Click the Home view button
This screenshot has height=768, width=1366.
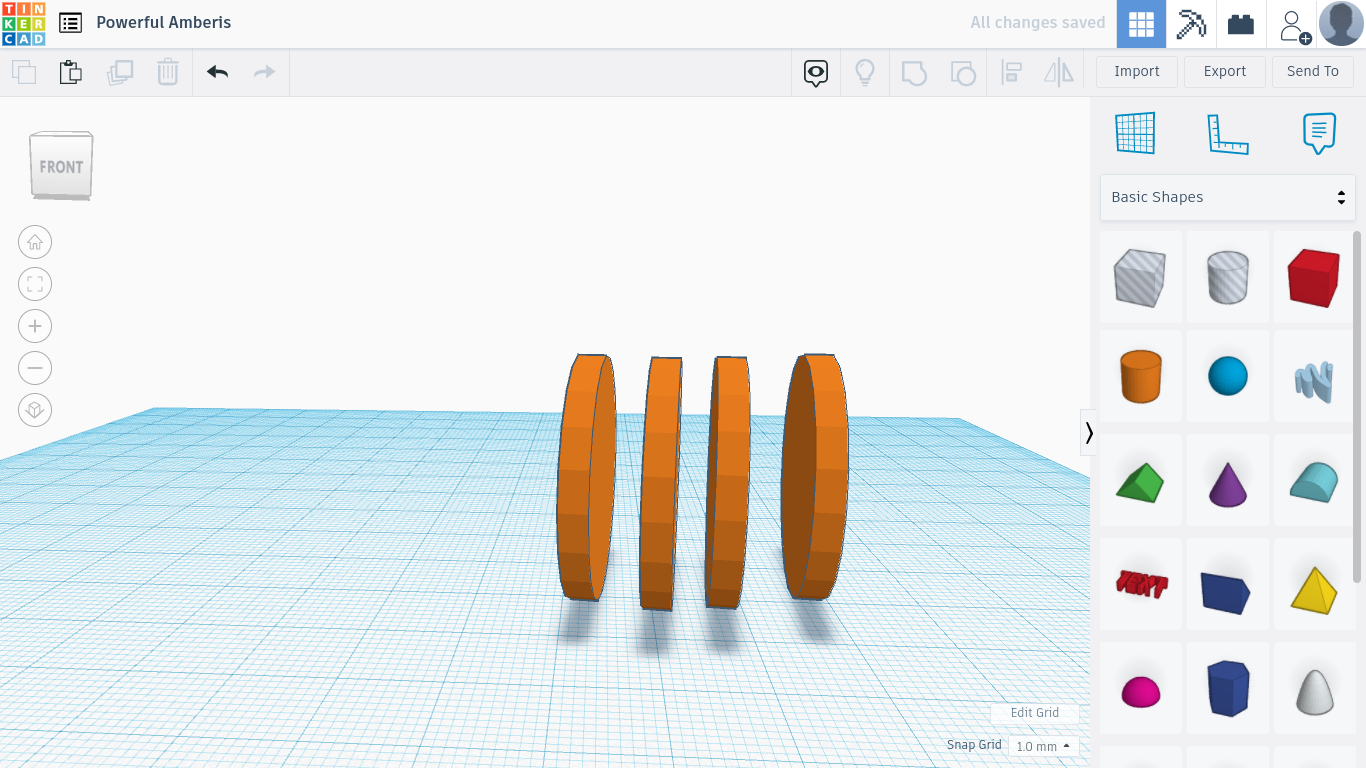click(35, 242)
